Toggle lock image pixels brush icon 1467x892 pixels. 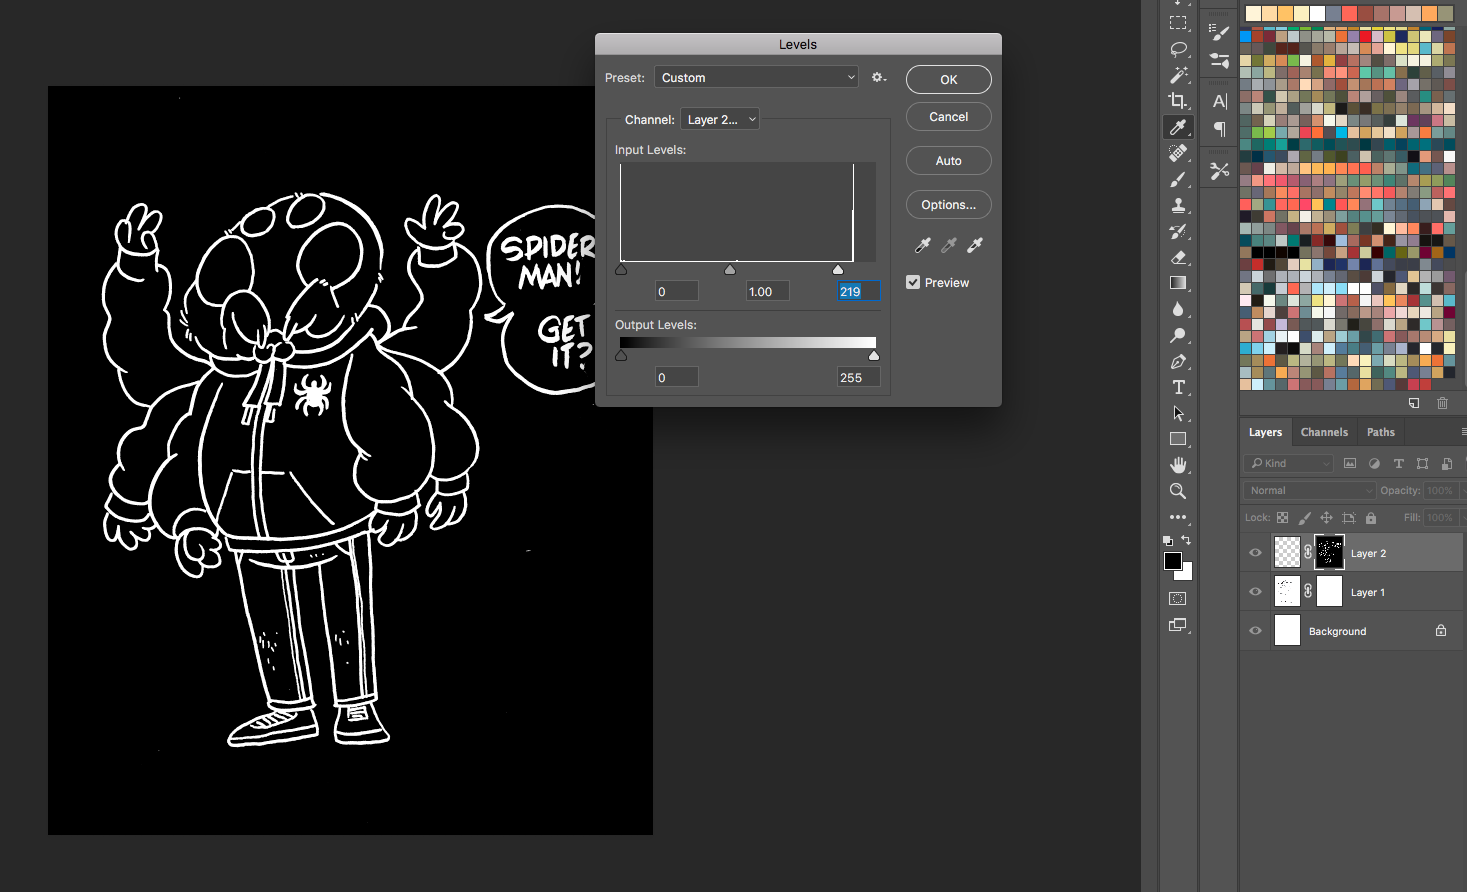pos(1304,518)
